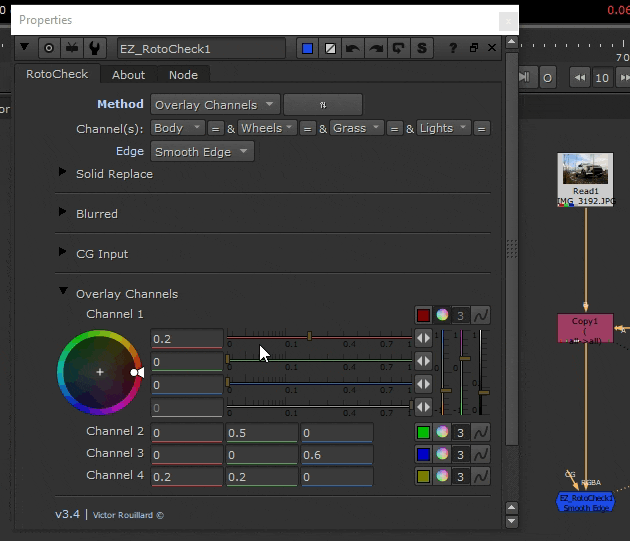
Task: Click Channel 2 animation curve icon
Action: coord(481,432)
